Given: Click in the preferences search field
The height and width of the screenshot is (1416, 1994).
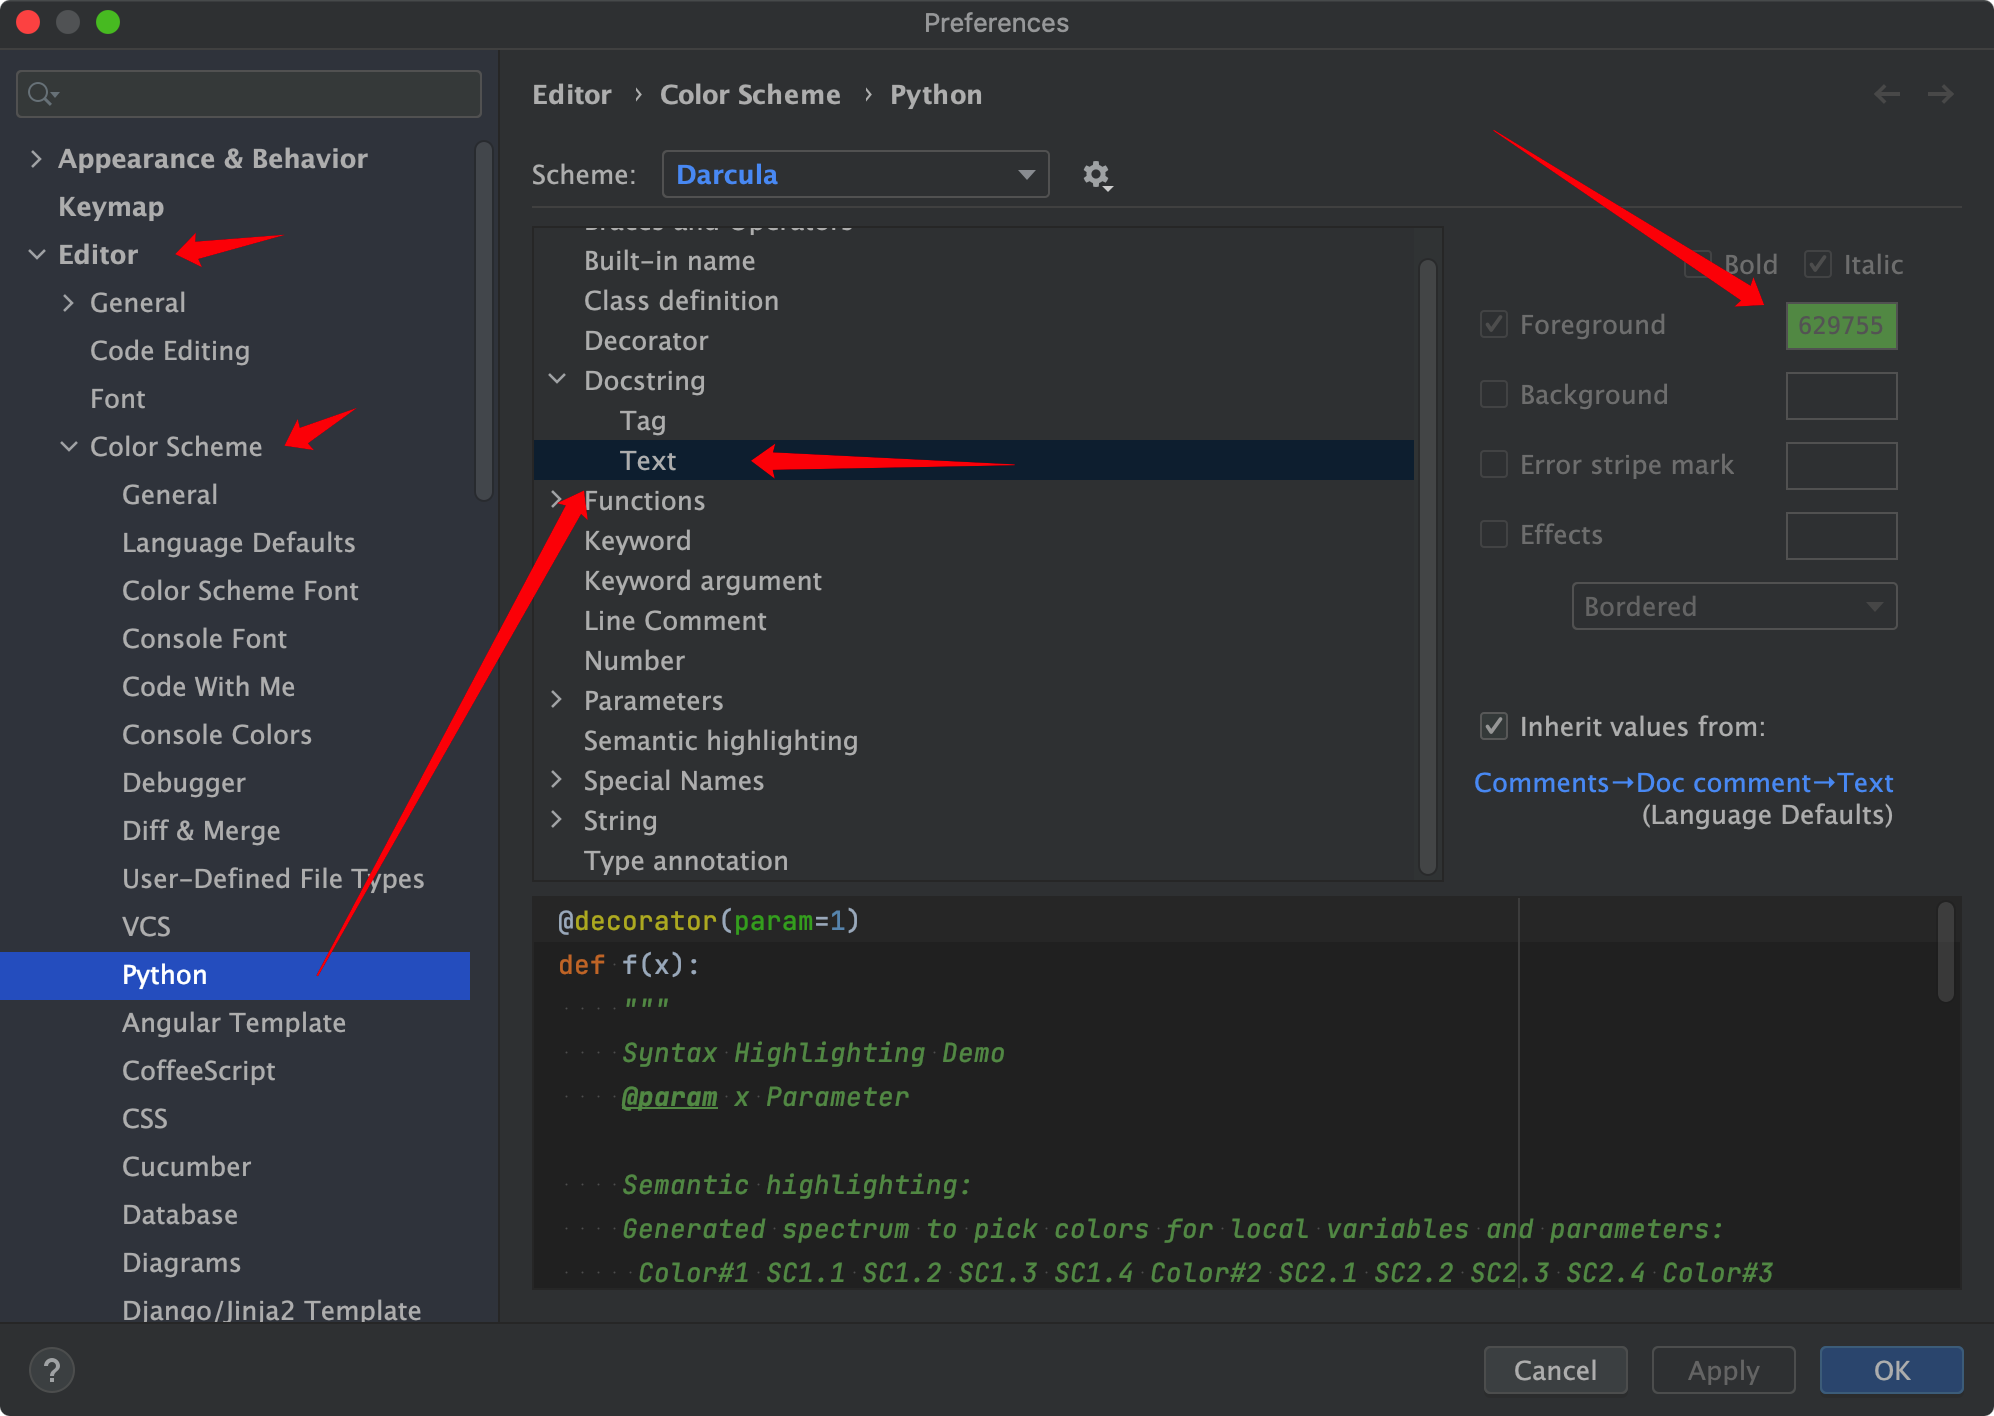Looking at the screenshot, I should [x=249, y=94].
